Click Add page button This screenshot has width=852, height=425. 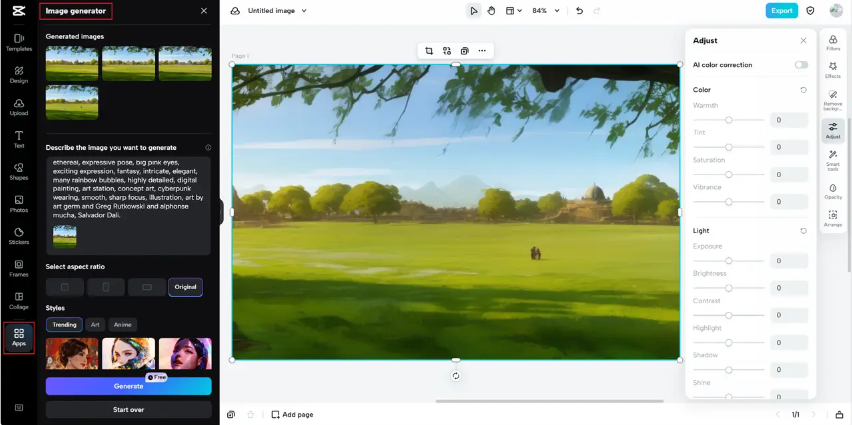pyautogui.click(x=292, y=415)
